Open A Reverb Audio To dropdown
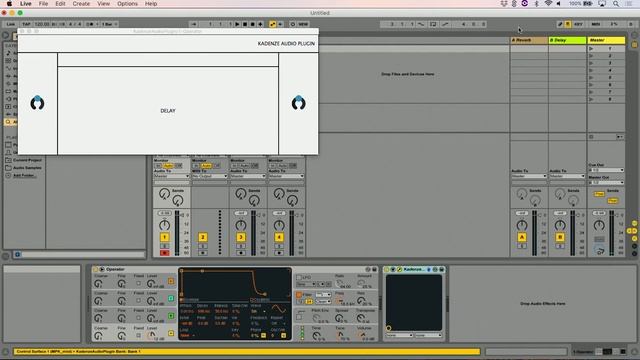 pyautogui.click(x=529, y=176)
